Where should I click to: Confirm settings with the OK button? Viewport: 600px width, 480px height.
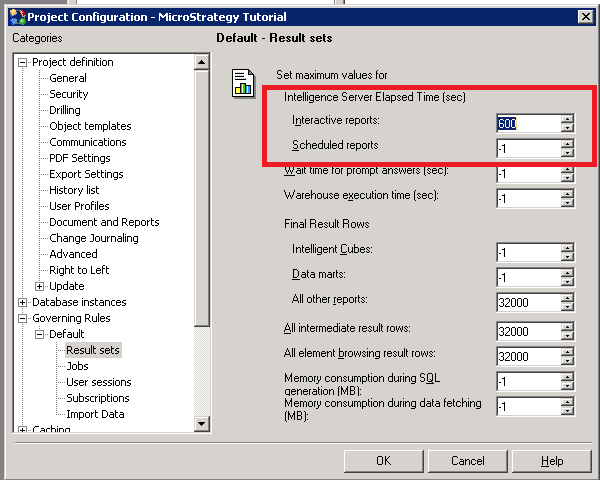(x=384, y=461)
